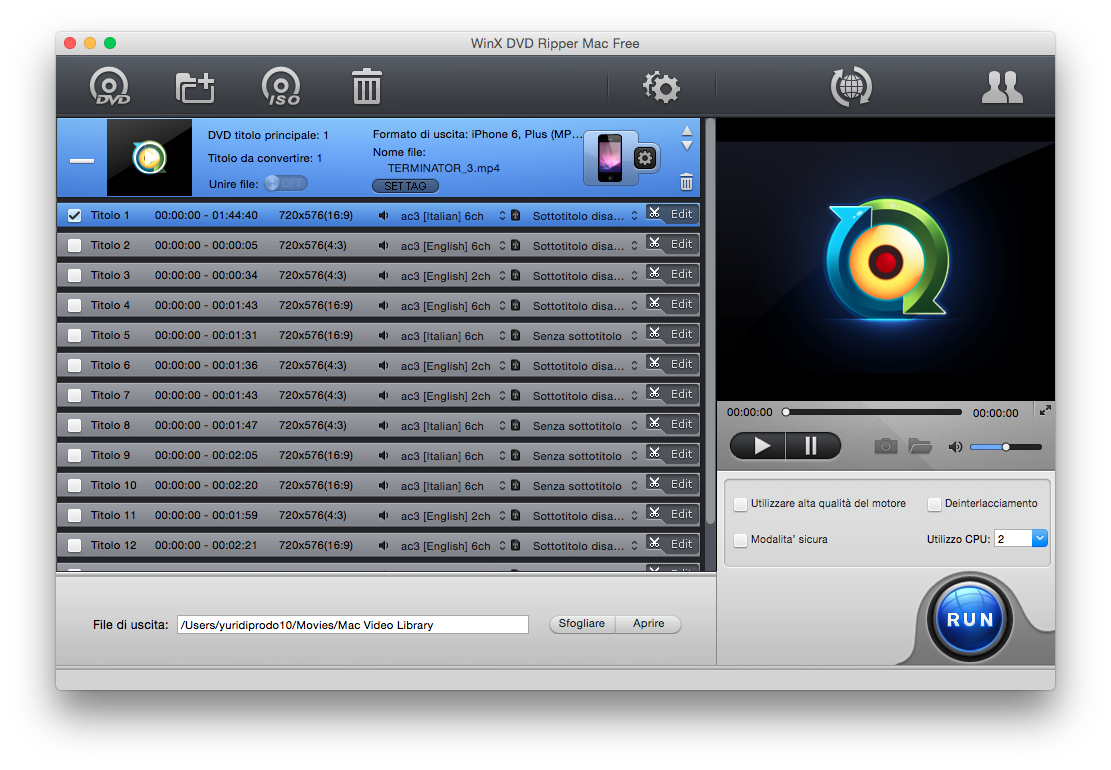This screenshot has width=1111, height=770.
Task: Click the Aprire button
Action: click(648, 623)
